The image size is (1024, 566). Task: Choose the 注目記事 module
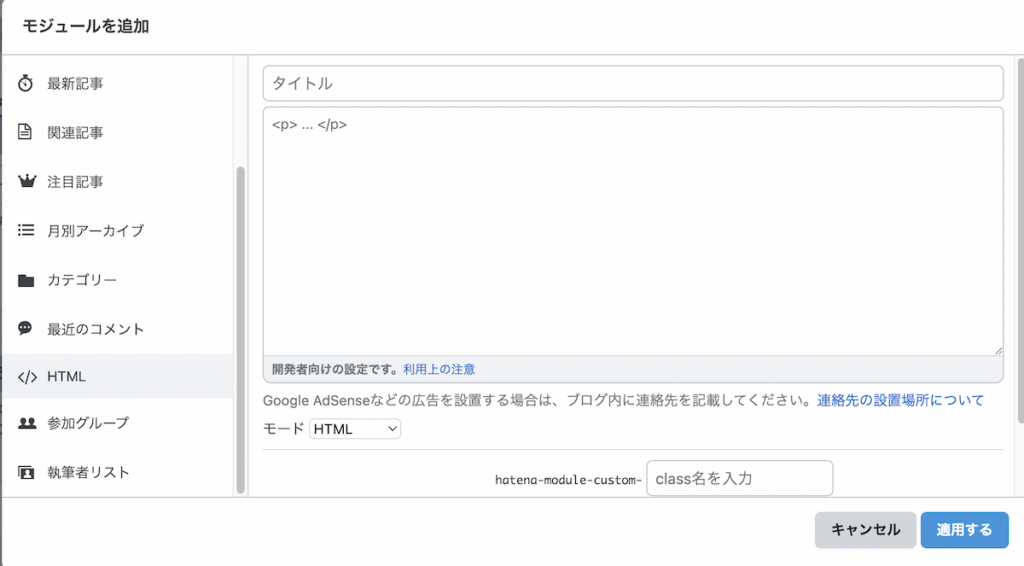[x=118, y=181]
